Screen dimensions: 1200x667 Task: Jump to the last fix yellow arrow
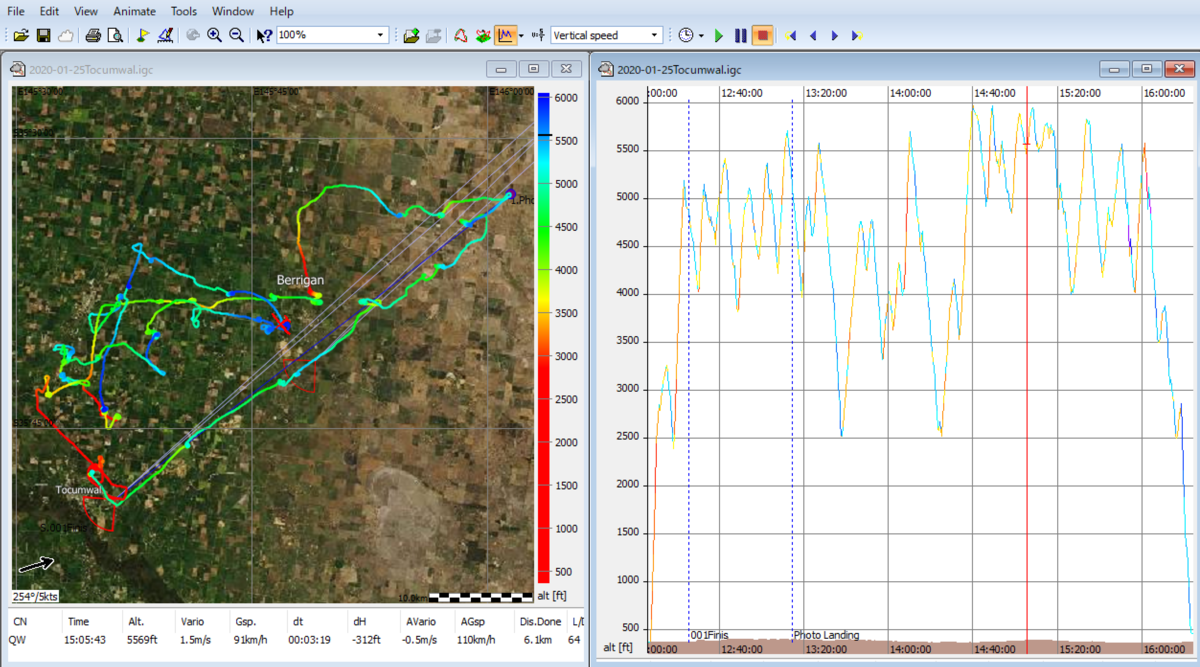(857, 35)
